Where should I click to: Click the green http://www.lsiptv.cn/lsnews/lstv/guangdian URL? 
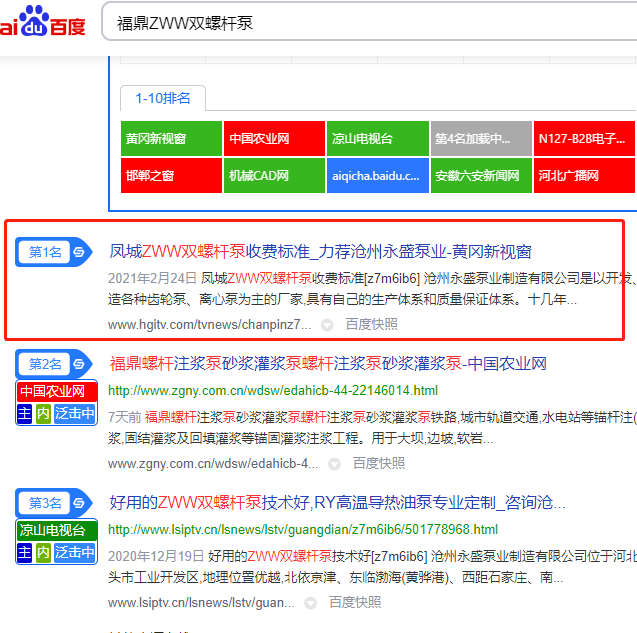point(303,529)
